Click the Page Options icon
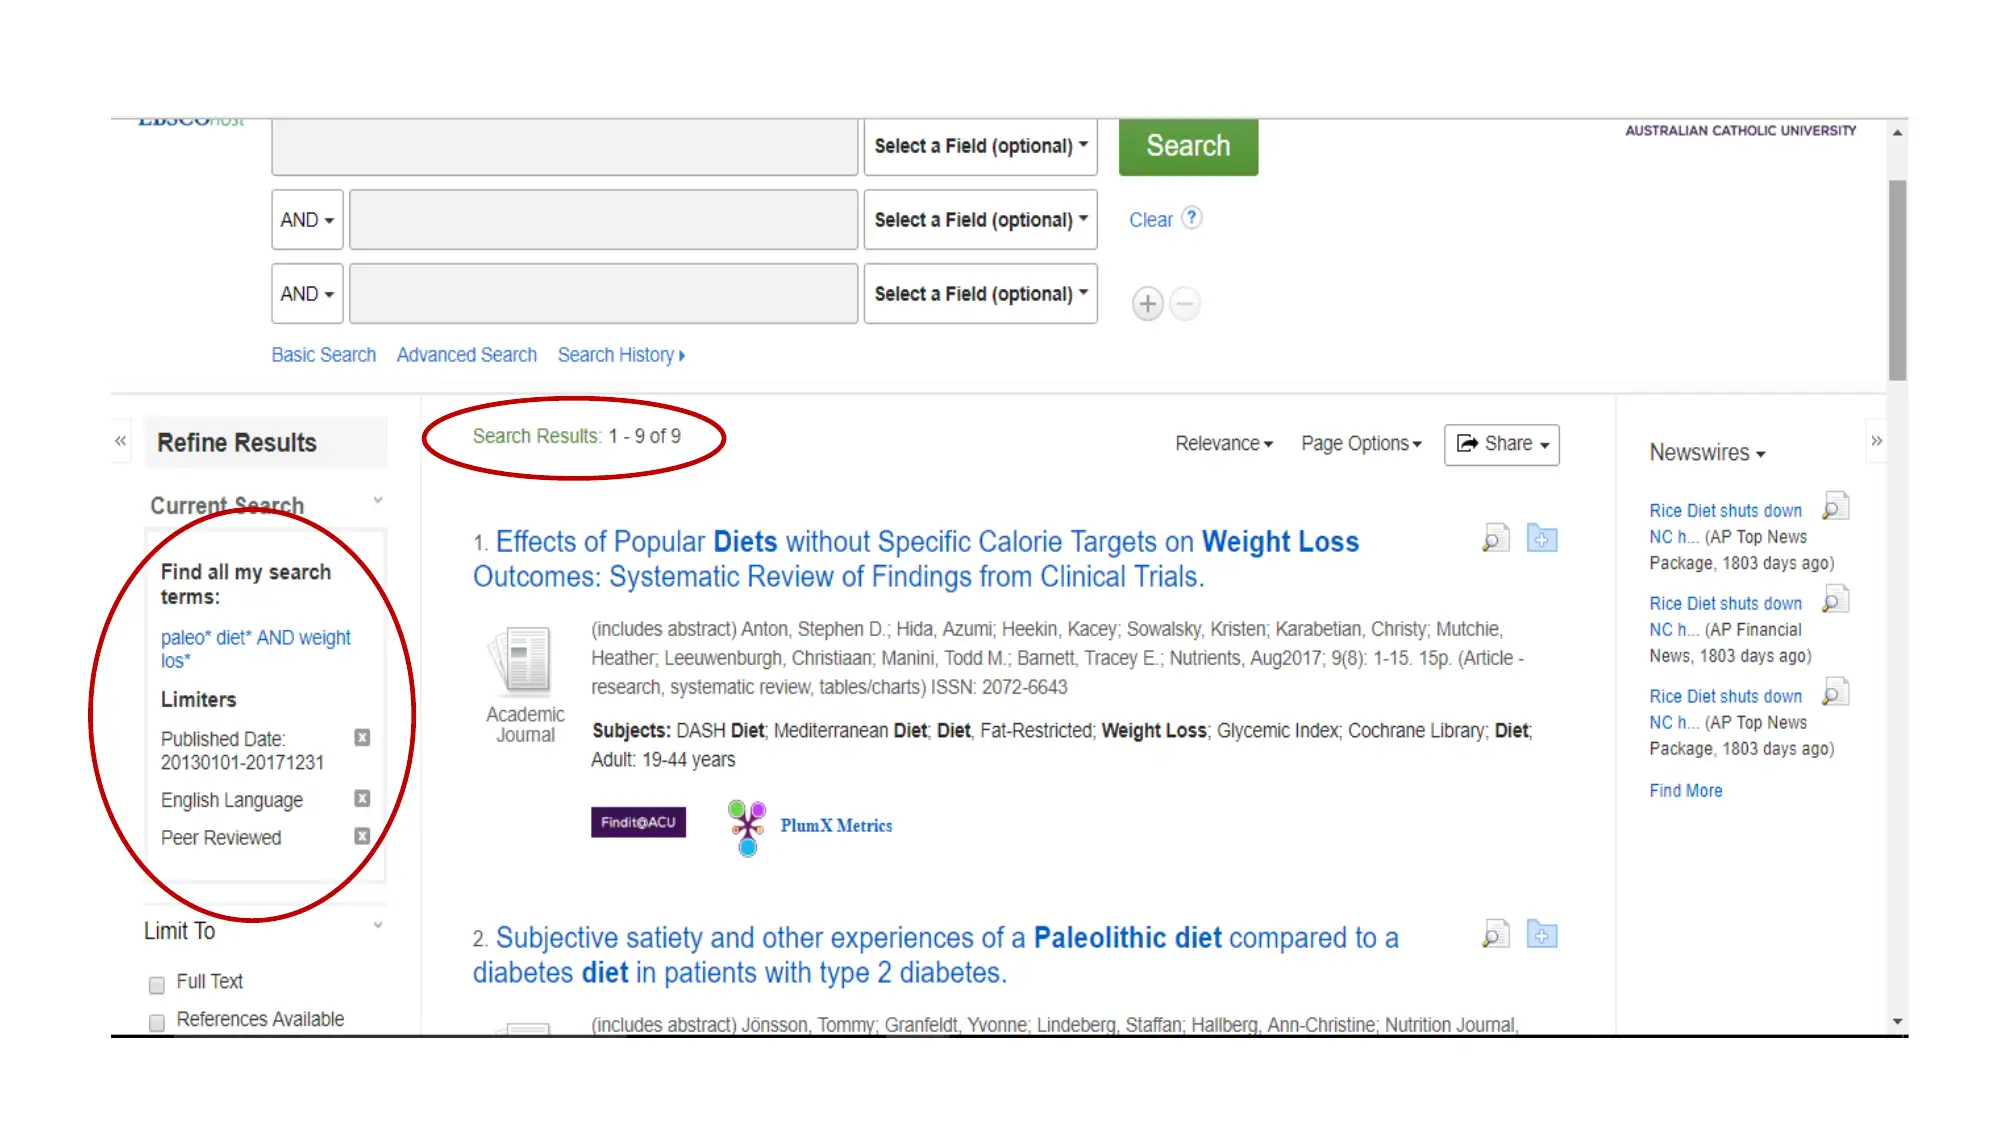The width and height of the screenshot is (2001, 1125). coord(1359,444)
